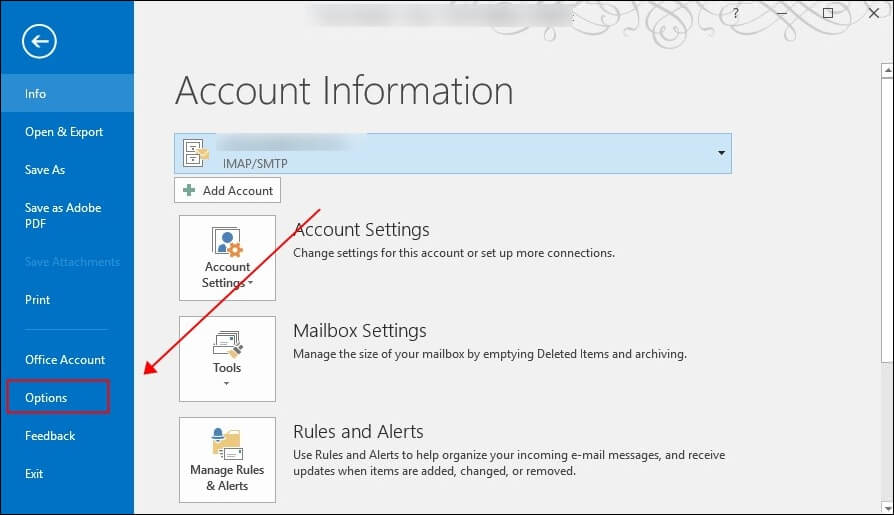
Task: Maximize the window using the title bar
Action: 828,13
